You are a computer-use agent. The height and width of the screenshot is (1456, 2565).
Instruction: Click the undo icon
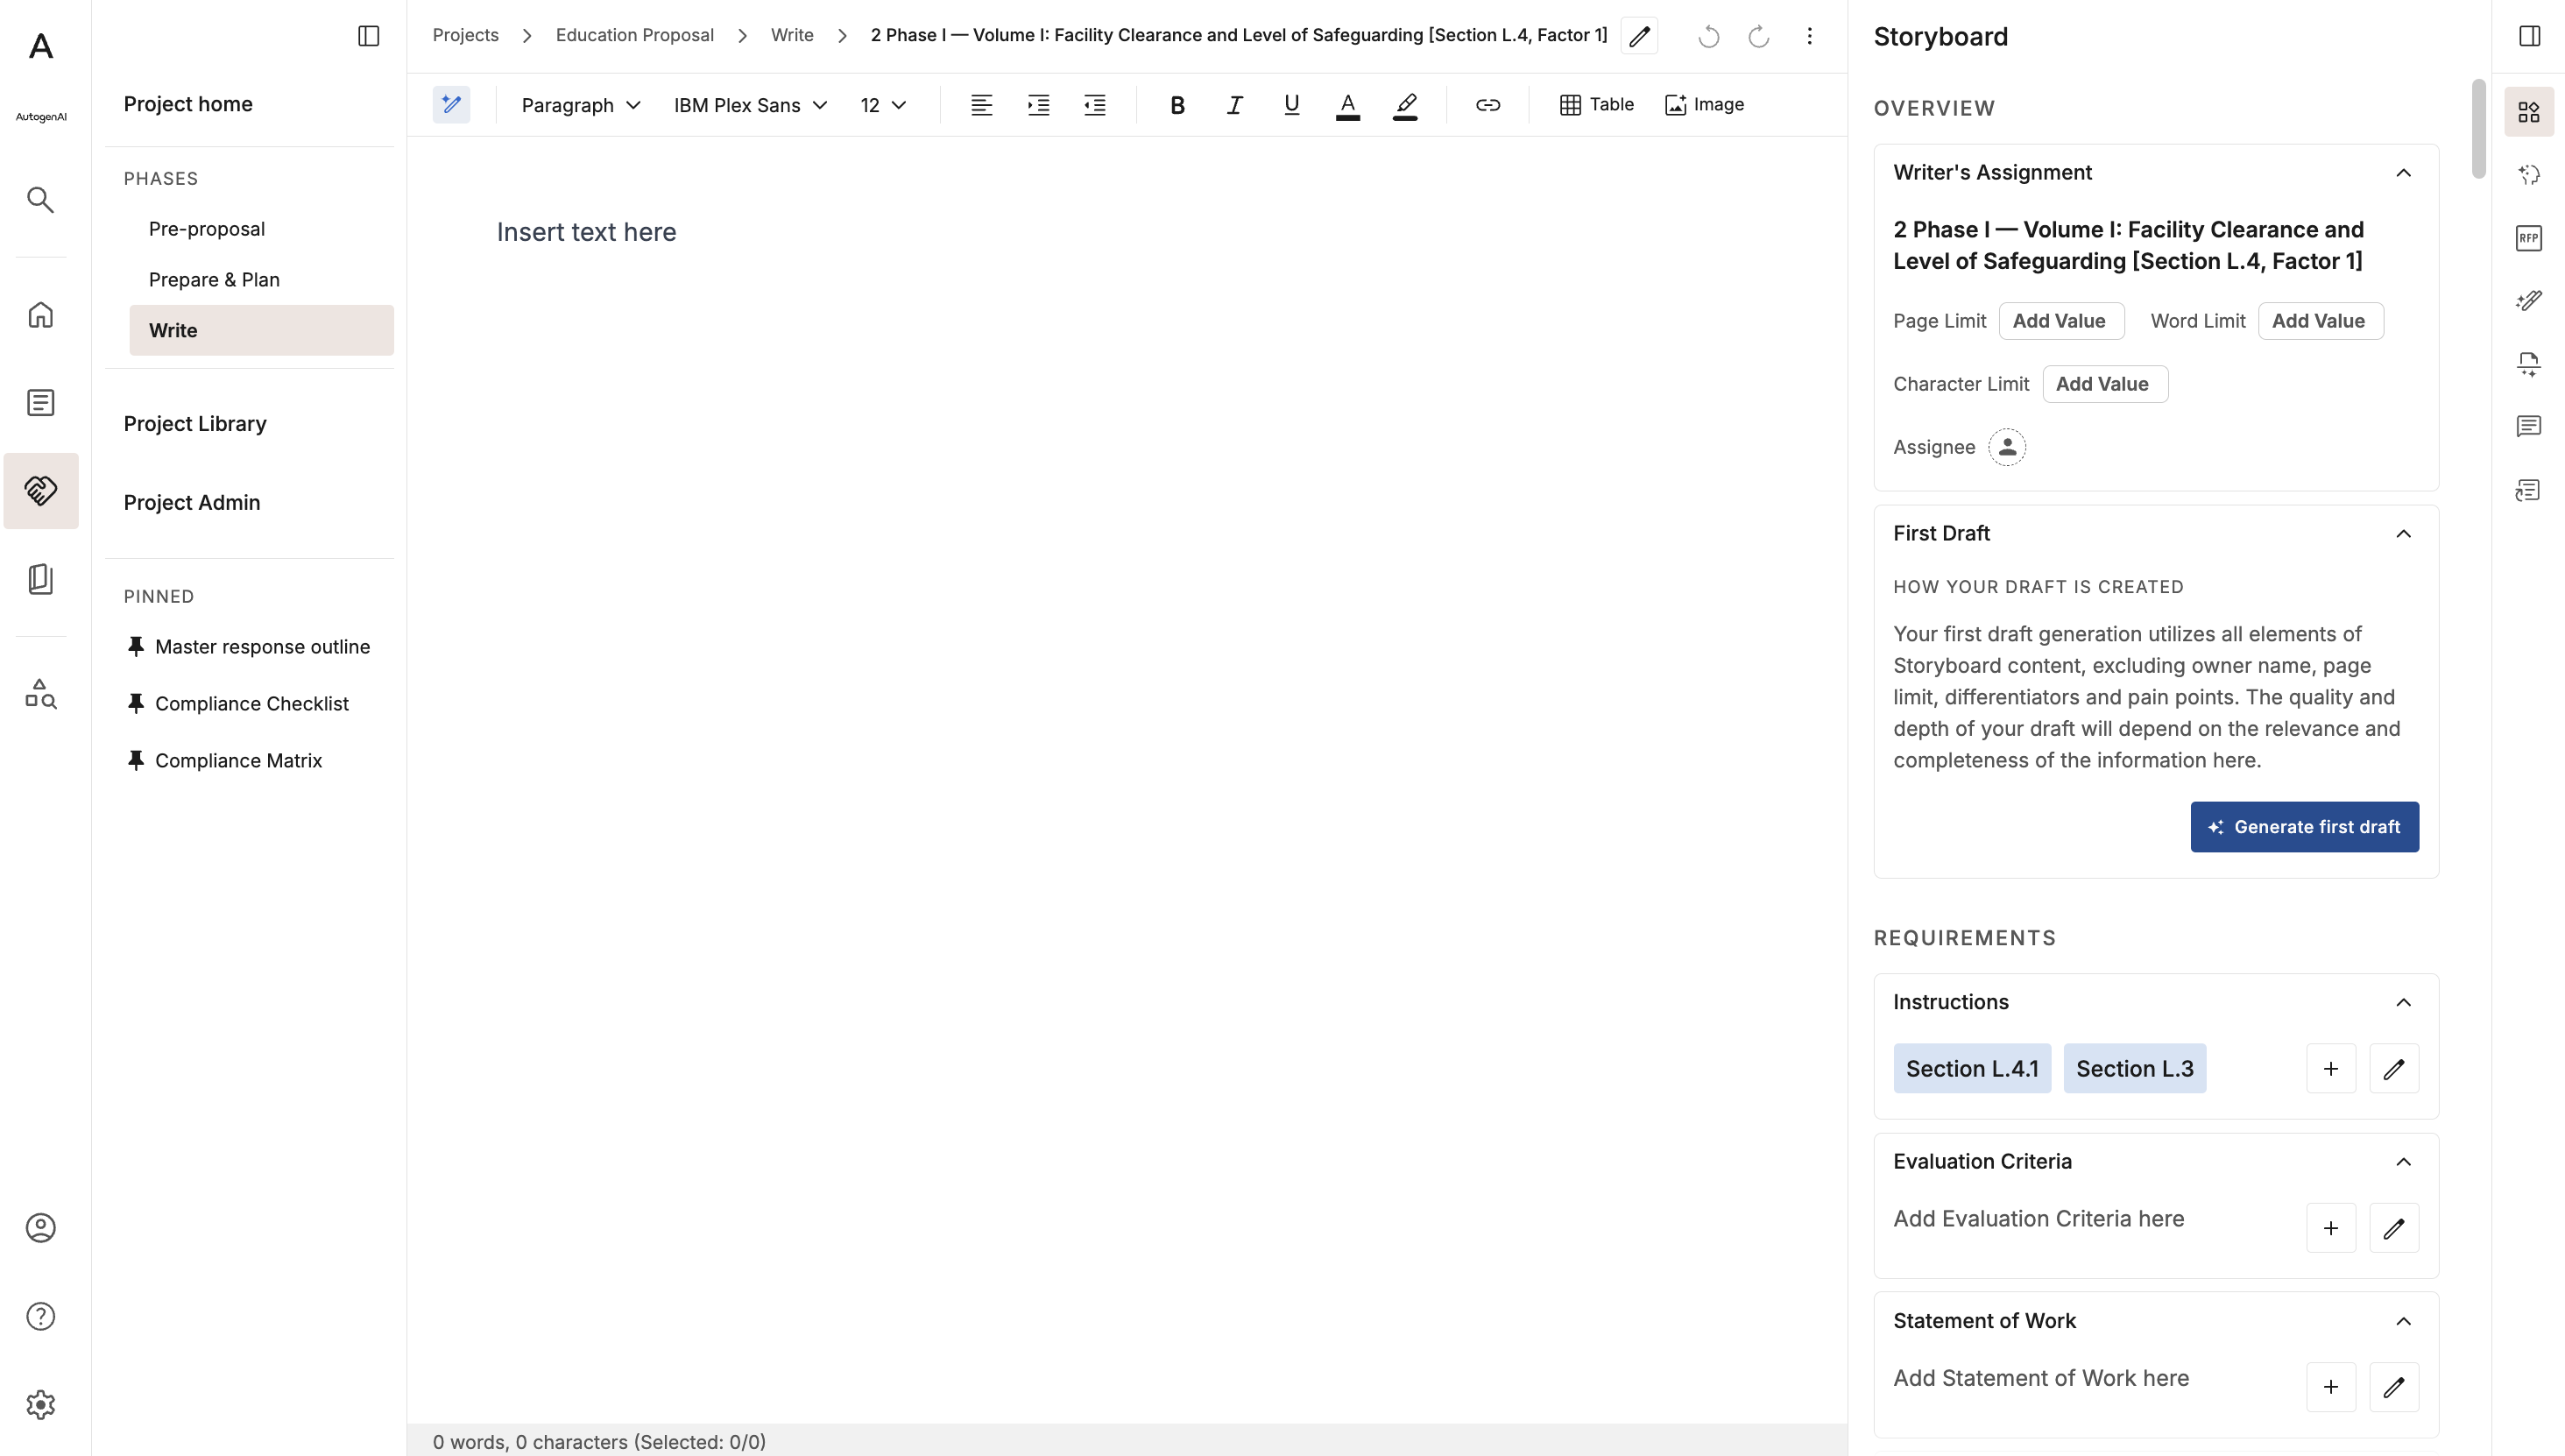[1708, 36]
